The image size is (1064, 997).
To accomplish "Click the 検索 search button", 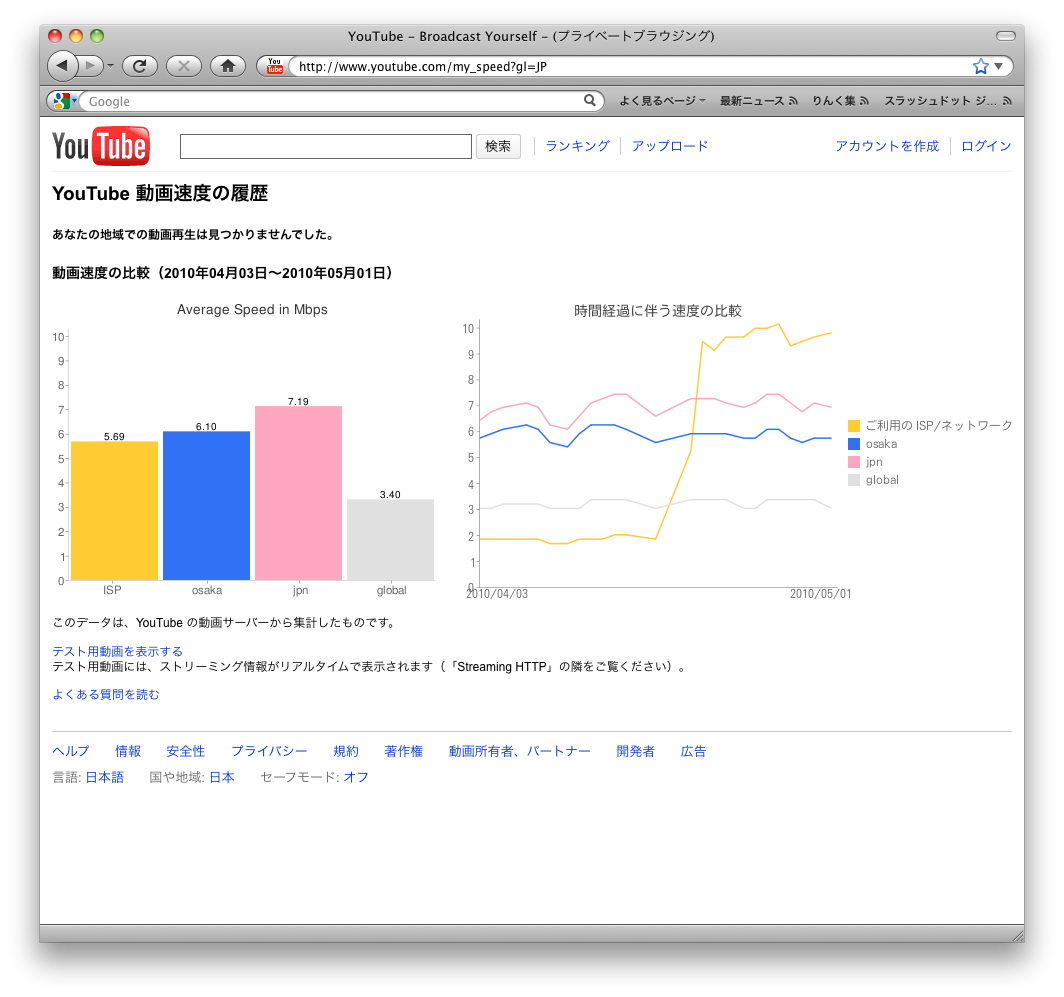I will click(x=498, y=147).
